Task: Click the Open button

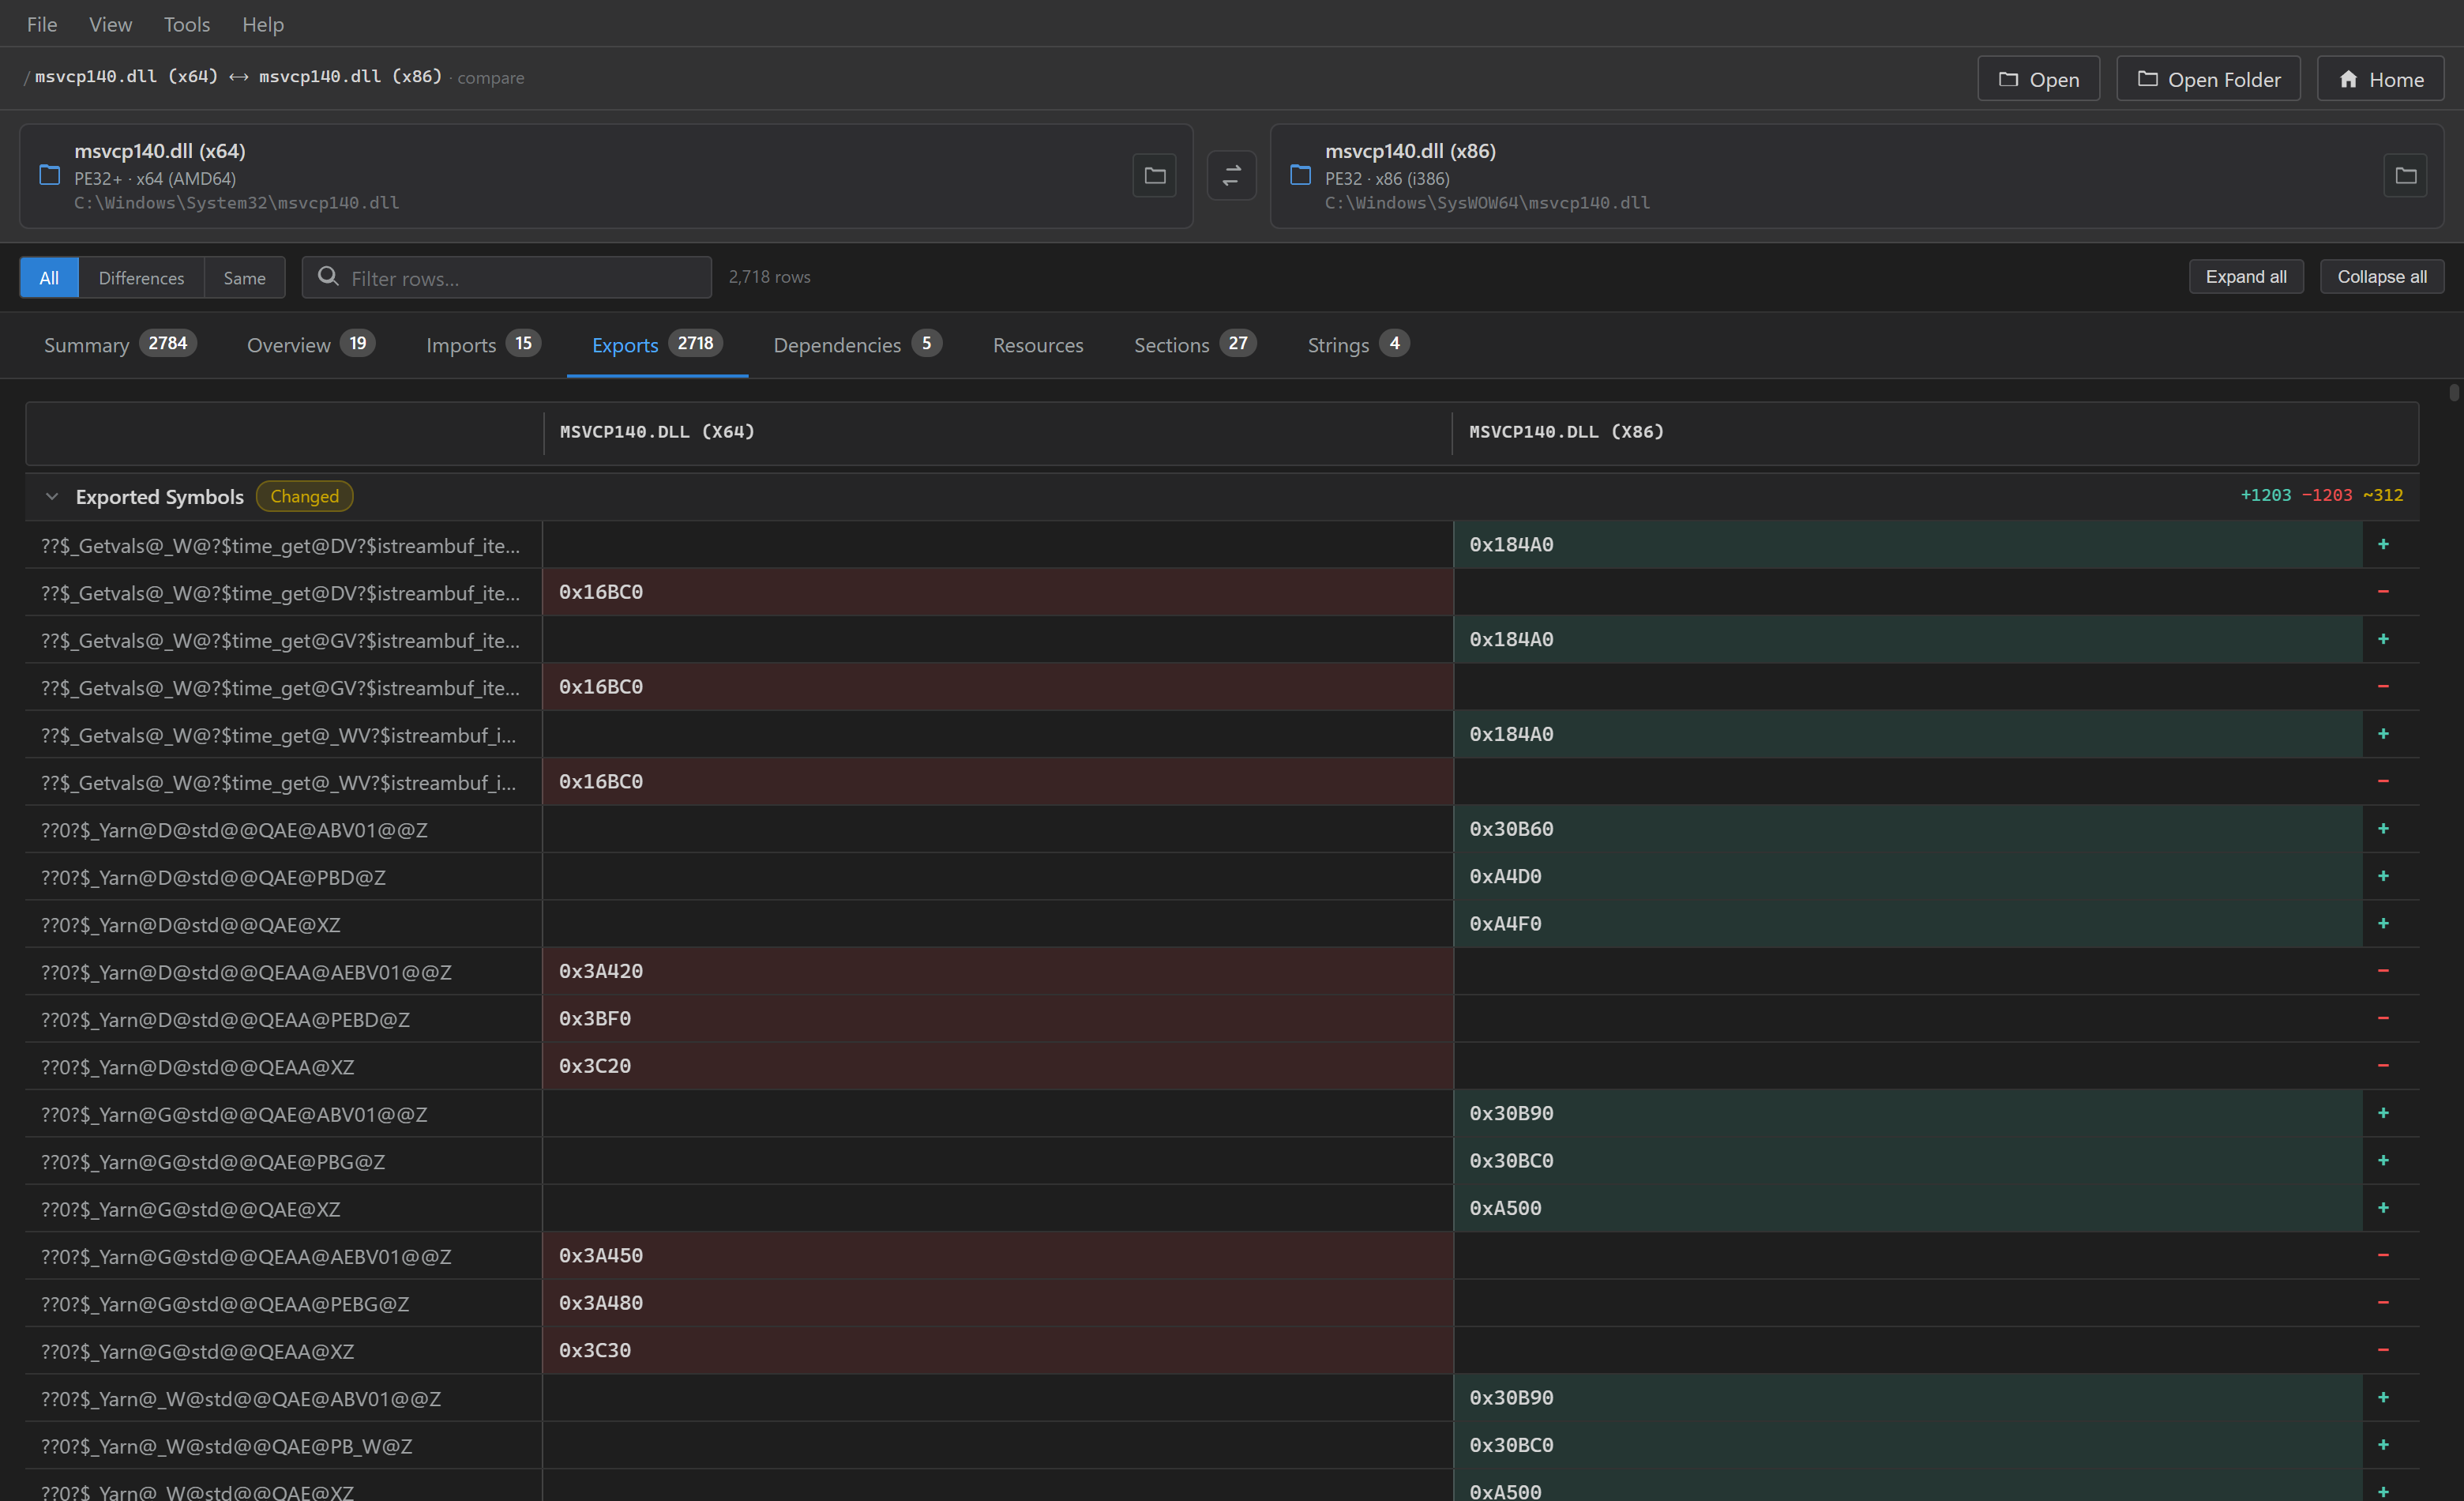Action: click(x=2038, y=79)
